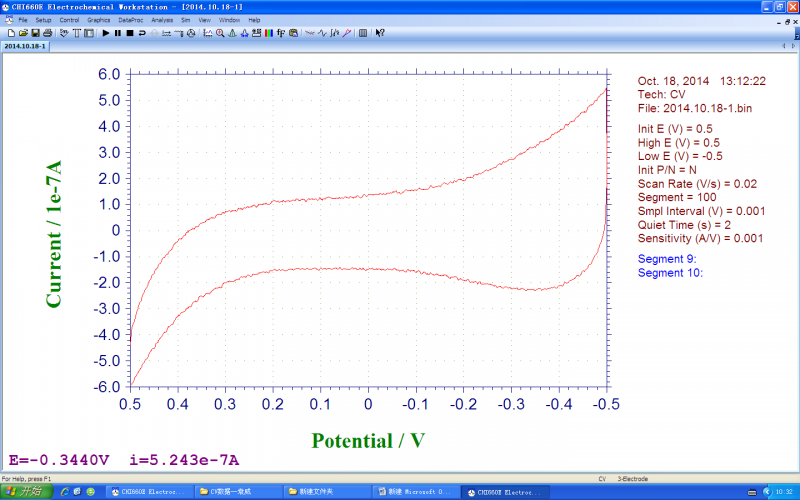The width and height of the screenshot is (800, 500).
Task: Click the Segment 9: label
Action: tap(667, 259)
